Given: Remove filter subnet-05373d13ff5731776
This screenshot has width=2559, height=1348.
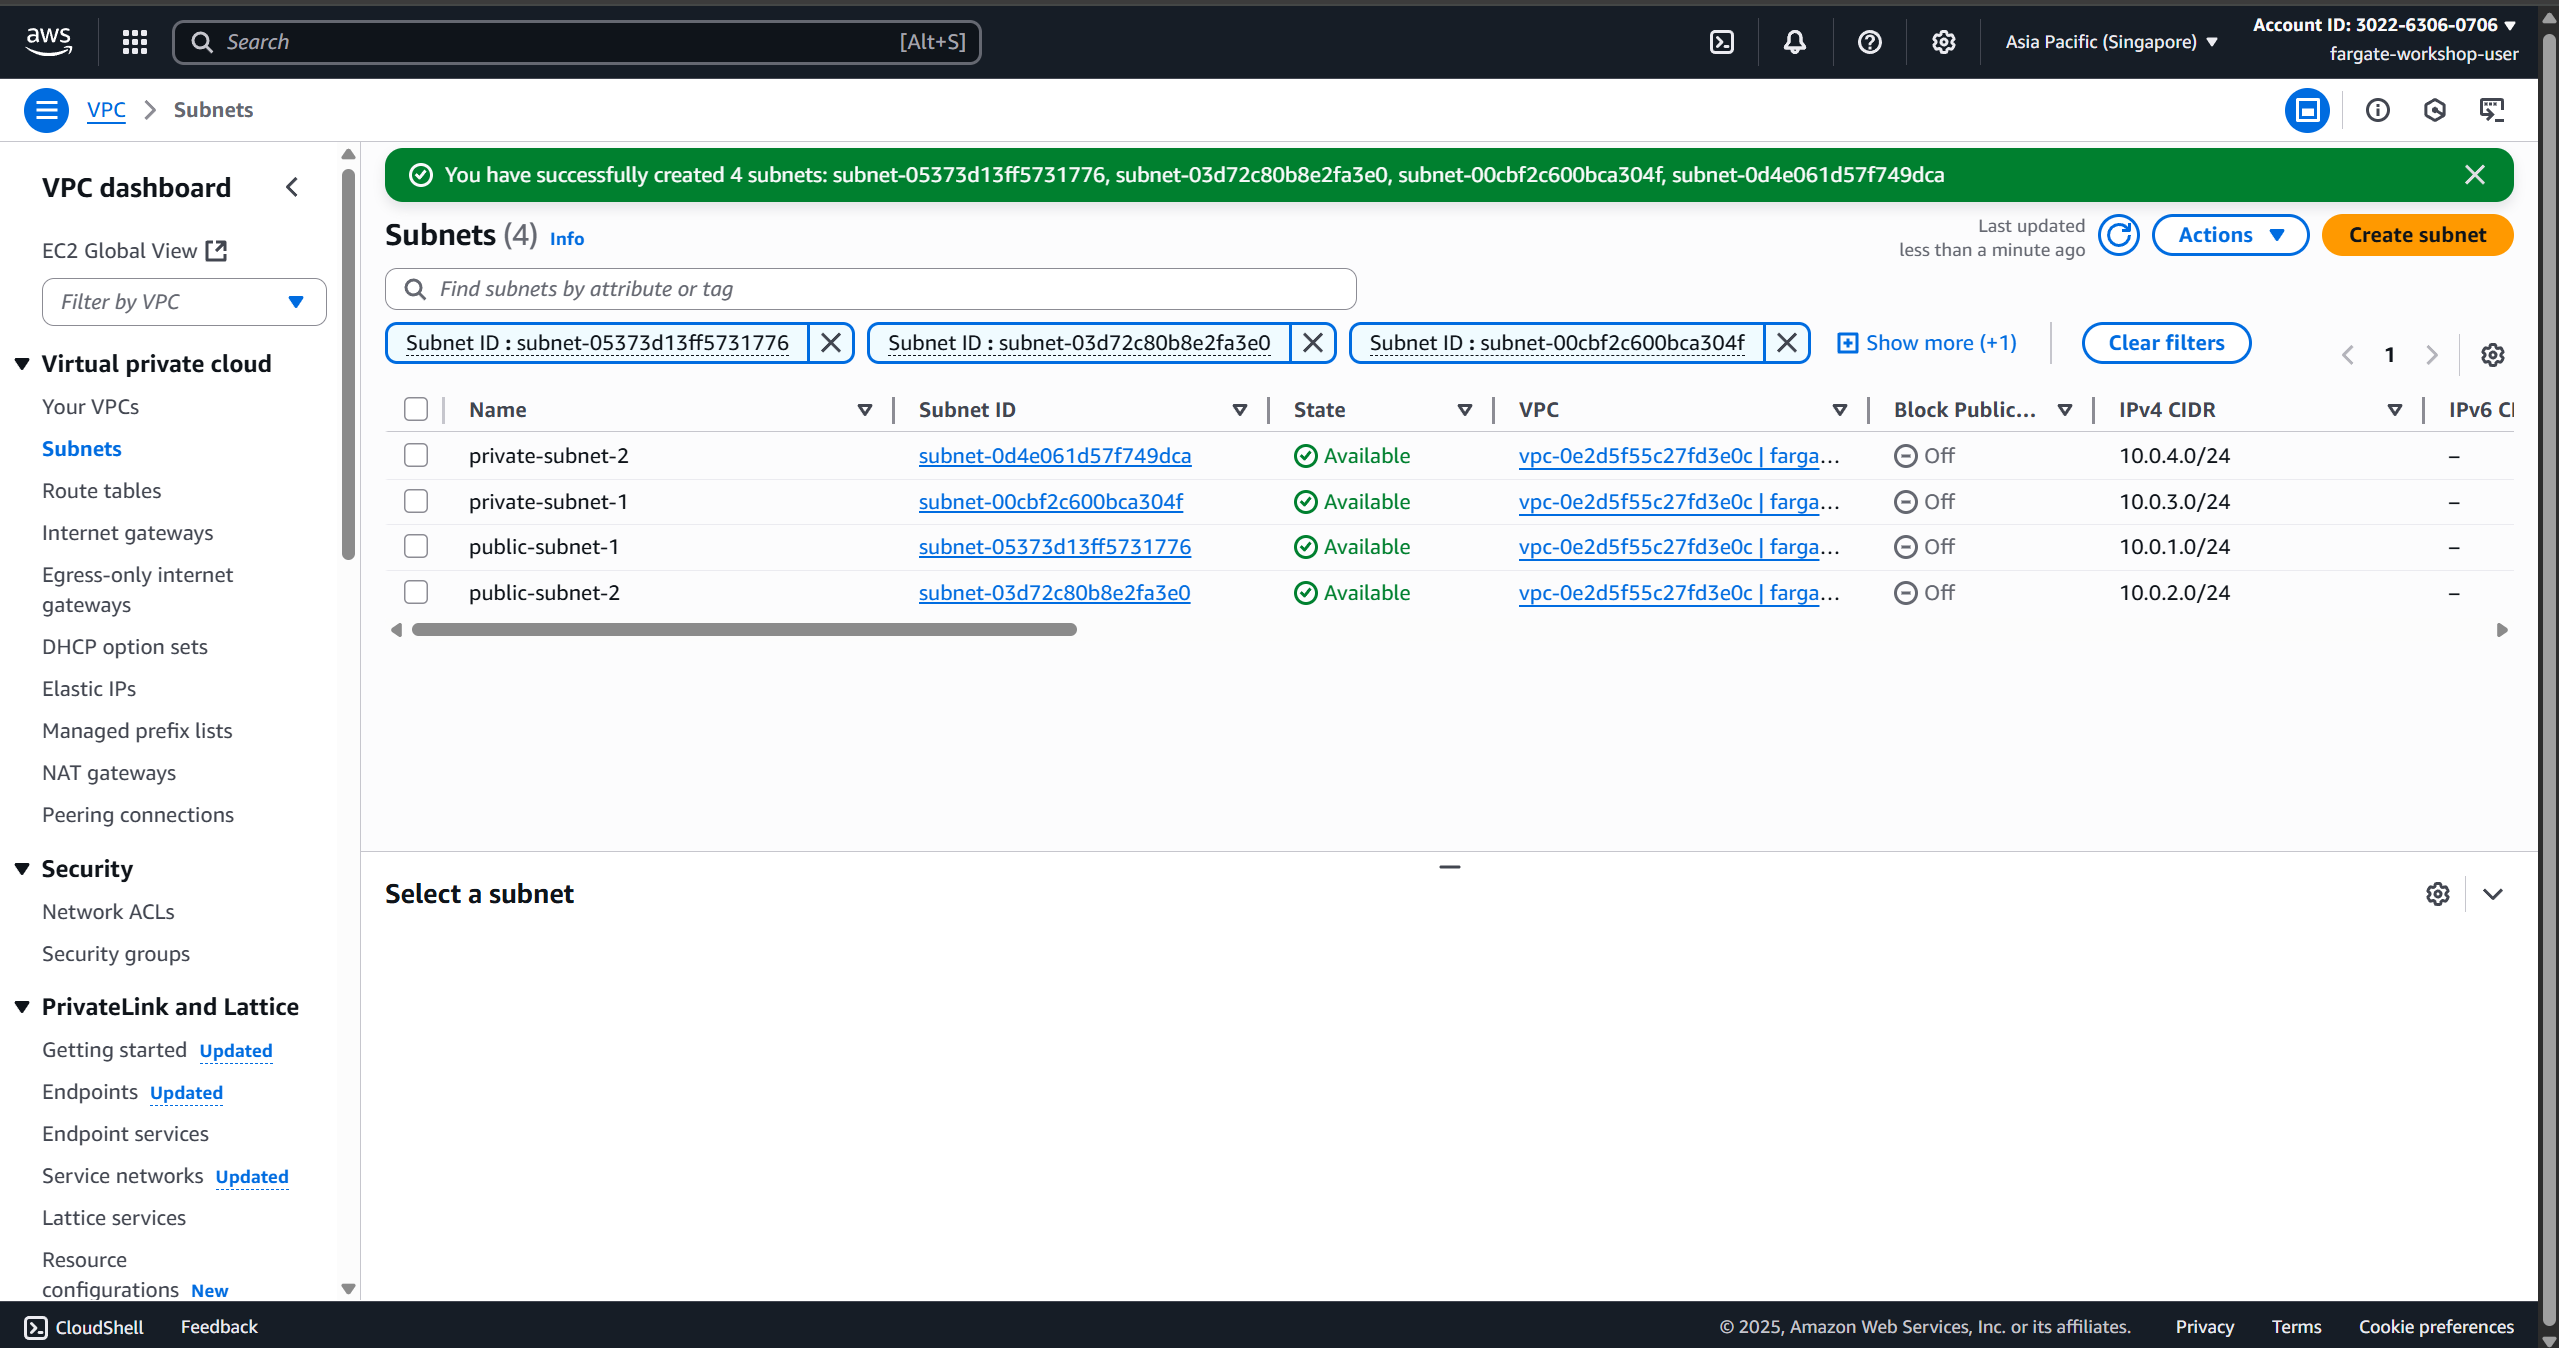Looking at the screenshot, I should pyautogui.click(x=831, y=343).
